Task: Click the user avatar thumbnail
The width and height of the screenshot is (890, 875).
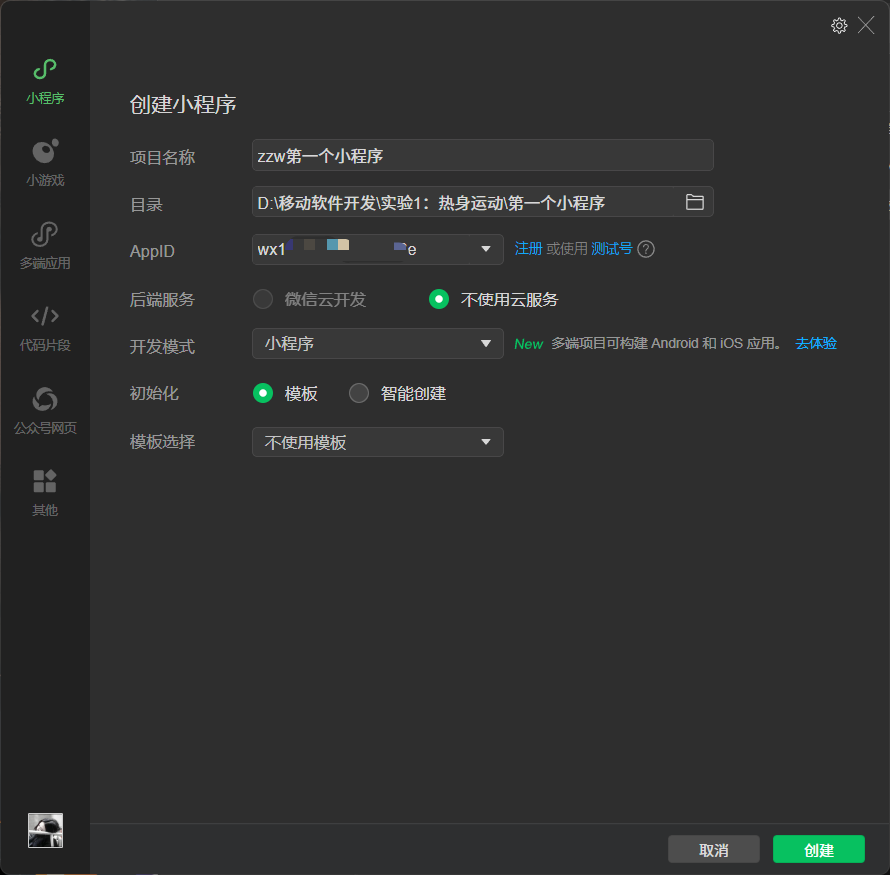Action: click(45, 830)
